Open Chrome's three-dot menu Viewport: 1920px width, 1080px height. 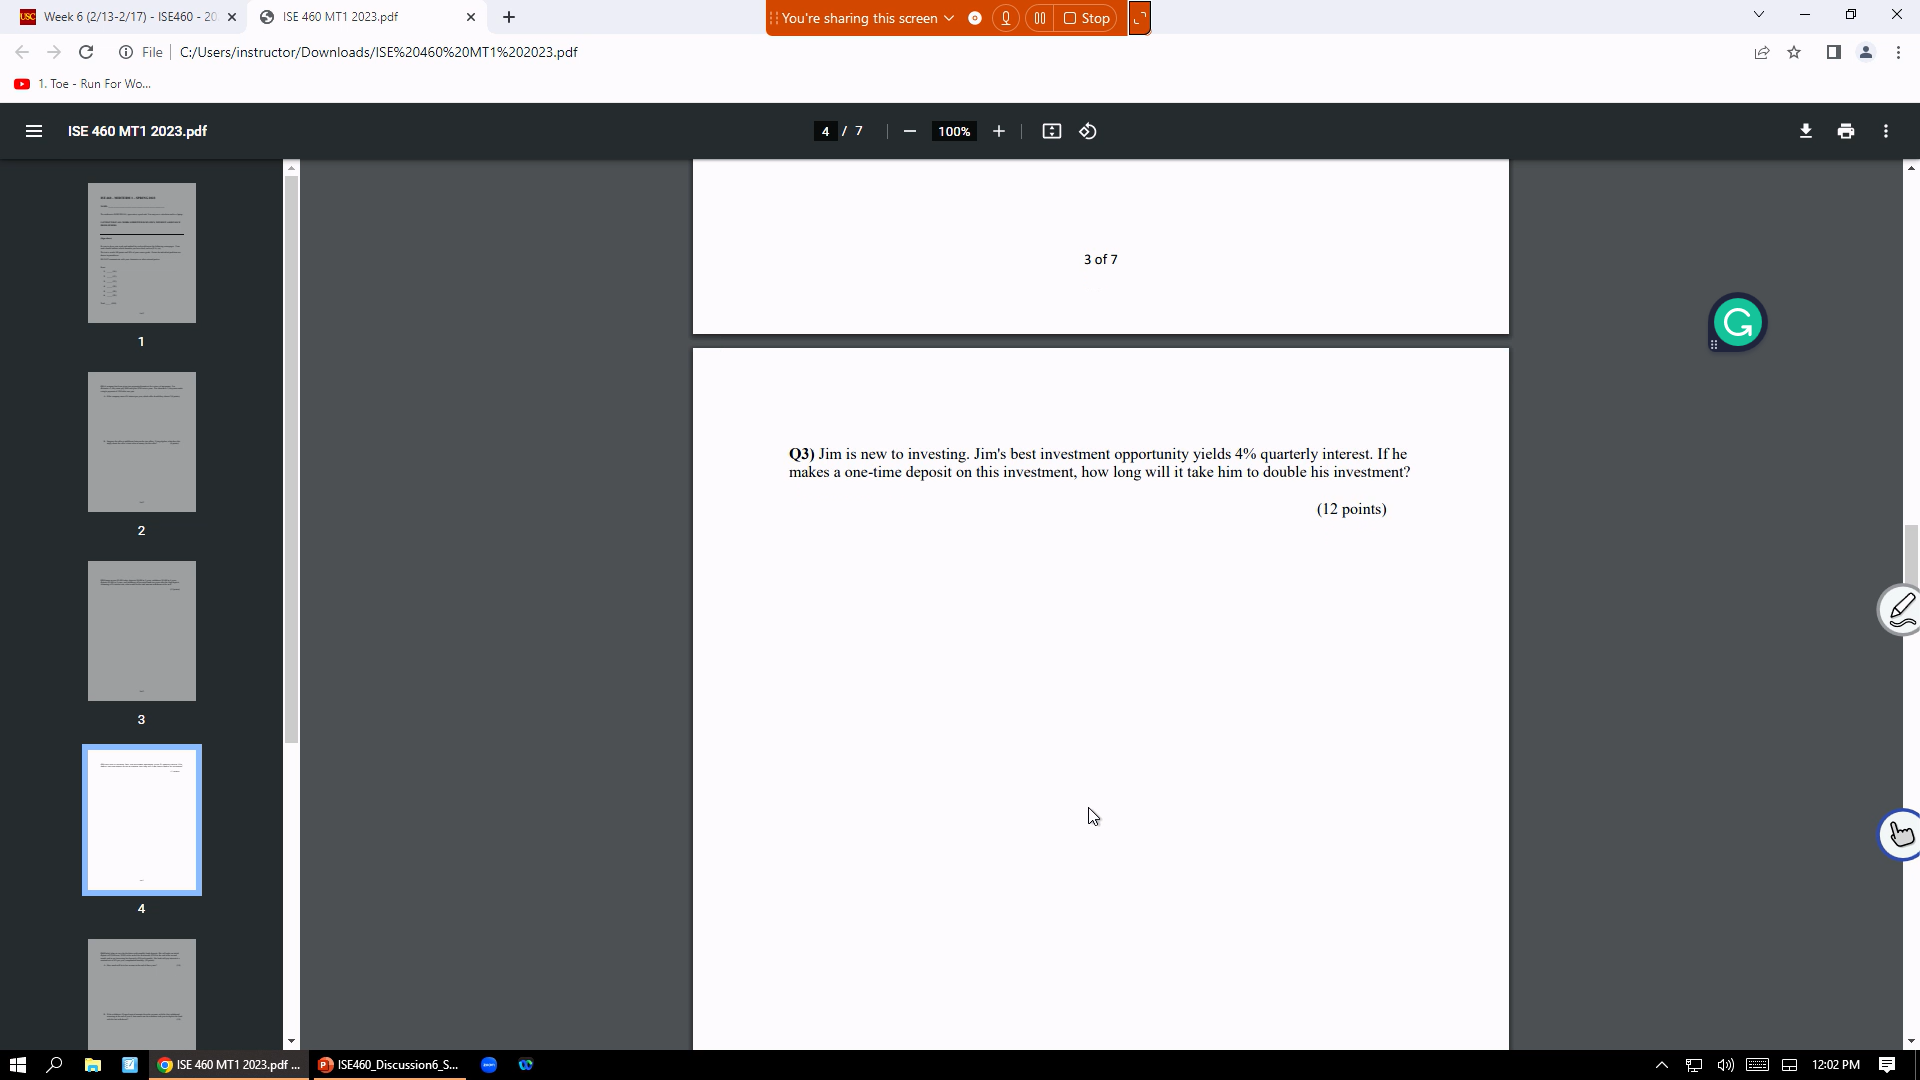coord(1898,52)
